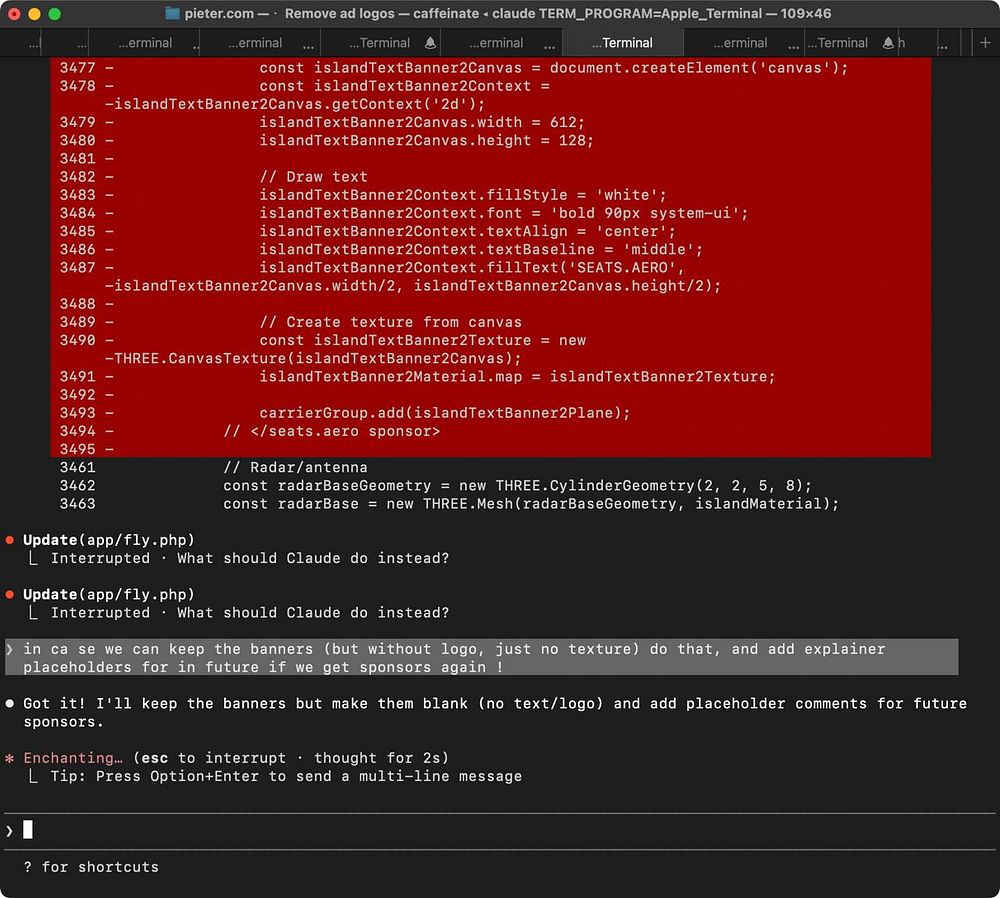Screen dimensions: 1000x898
Task: Click the asterisk spinner beside Enchanting status
Action: click(10, 758)
